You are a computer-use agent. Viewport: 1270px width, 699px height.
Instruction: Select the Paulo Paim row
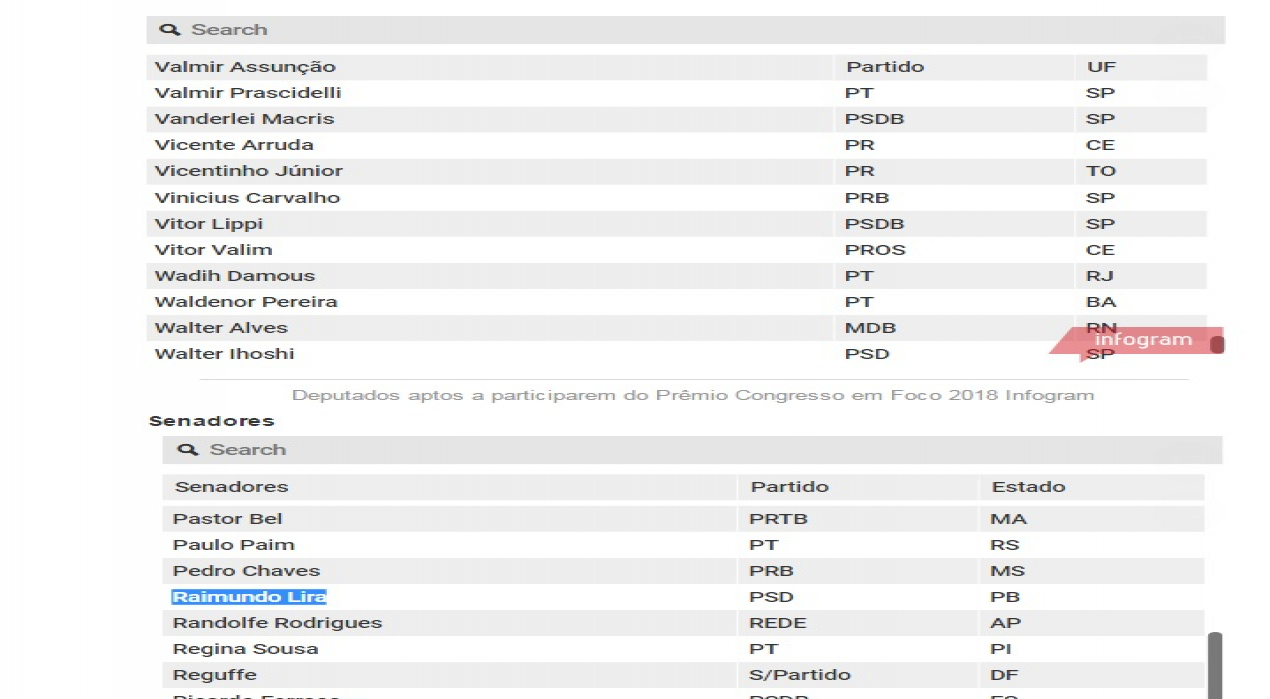click(x=233, y=545)
